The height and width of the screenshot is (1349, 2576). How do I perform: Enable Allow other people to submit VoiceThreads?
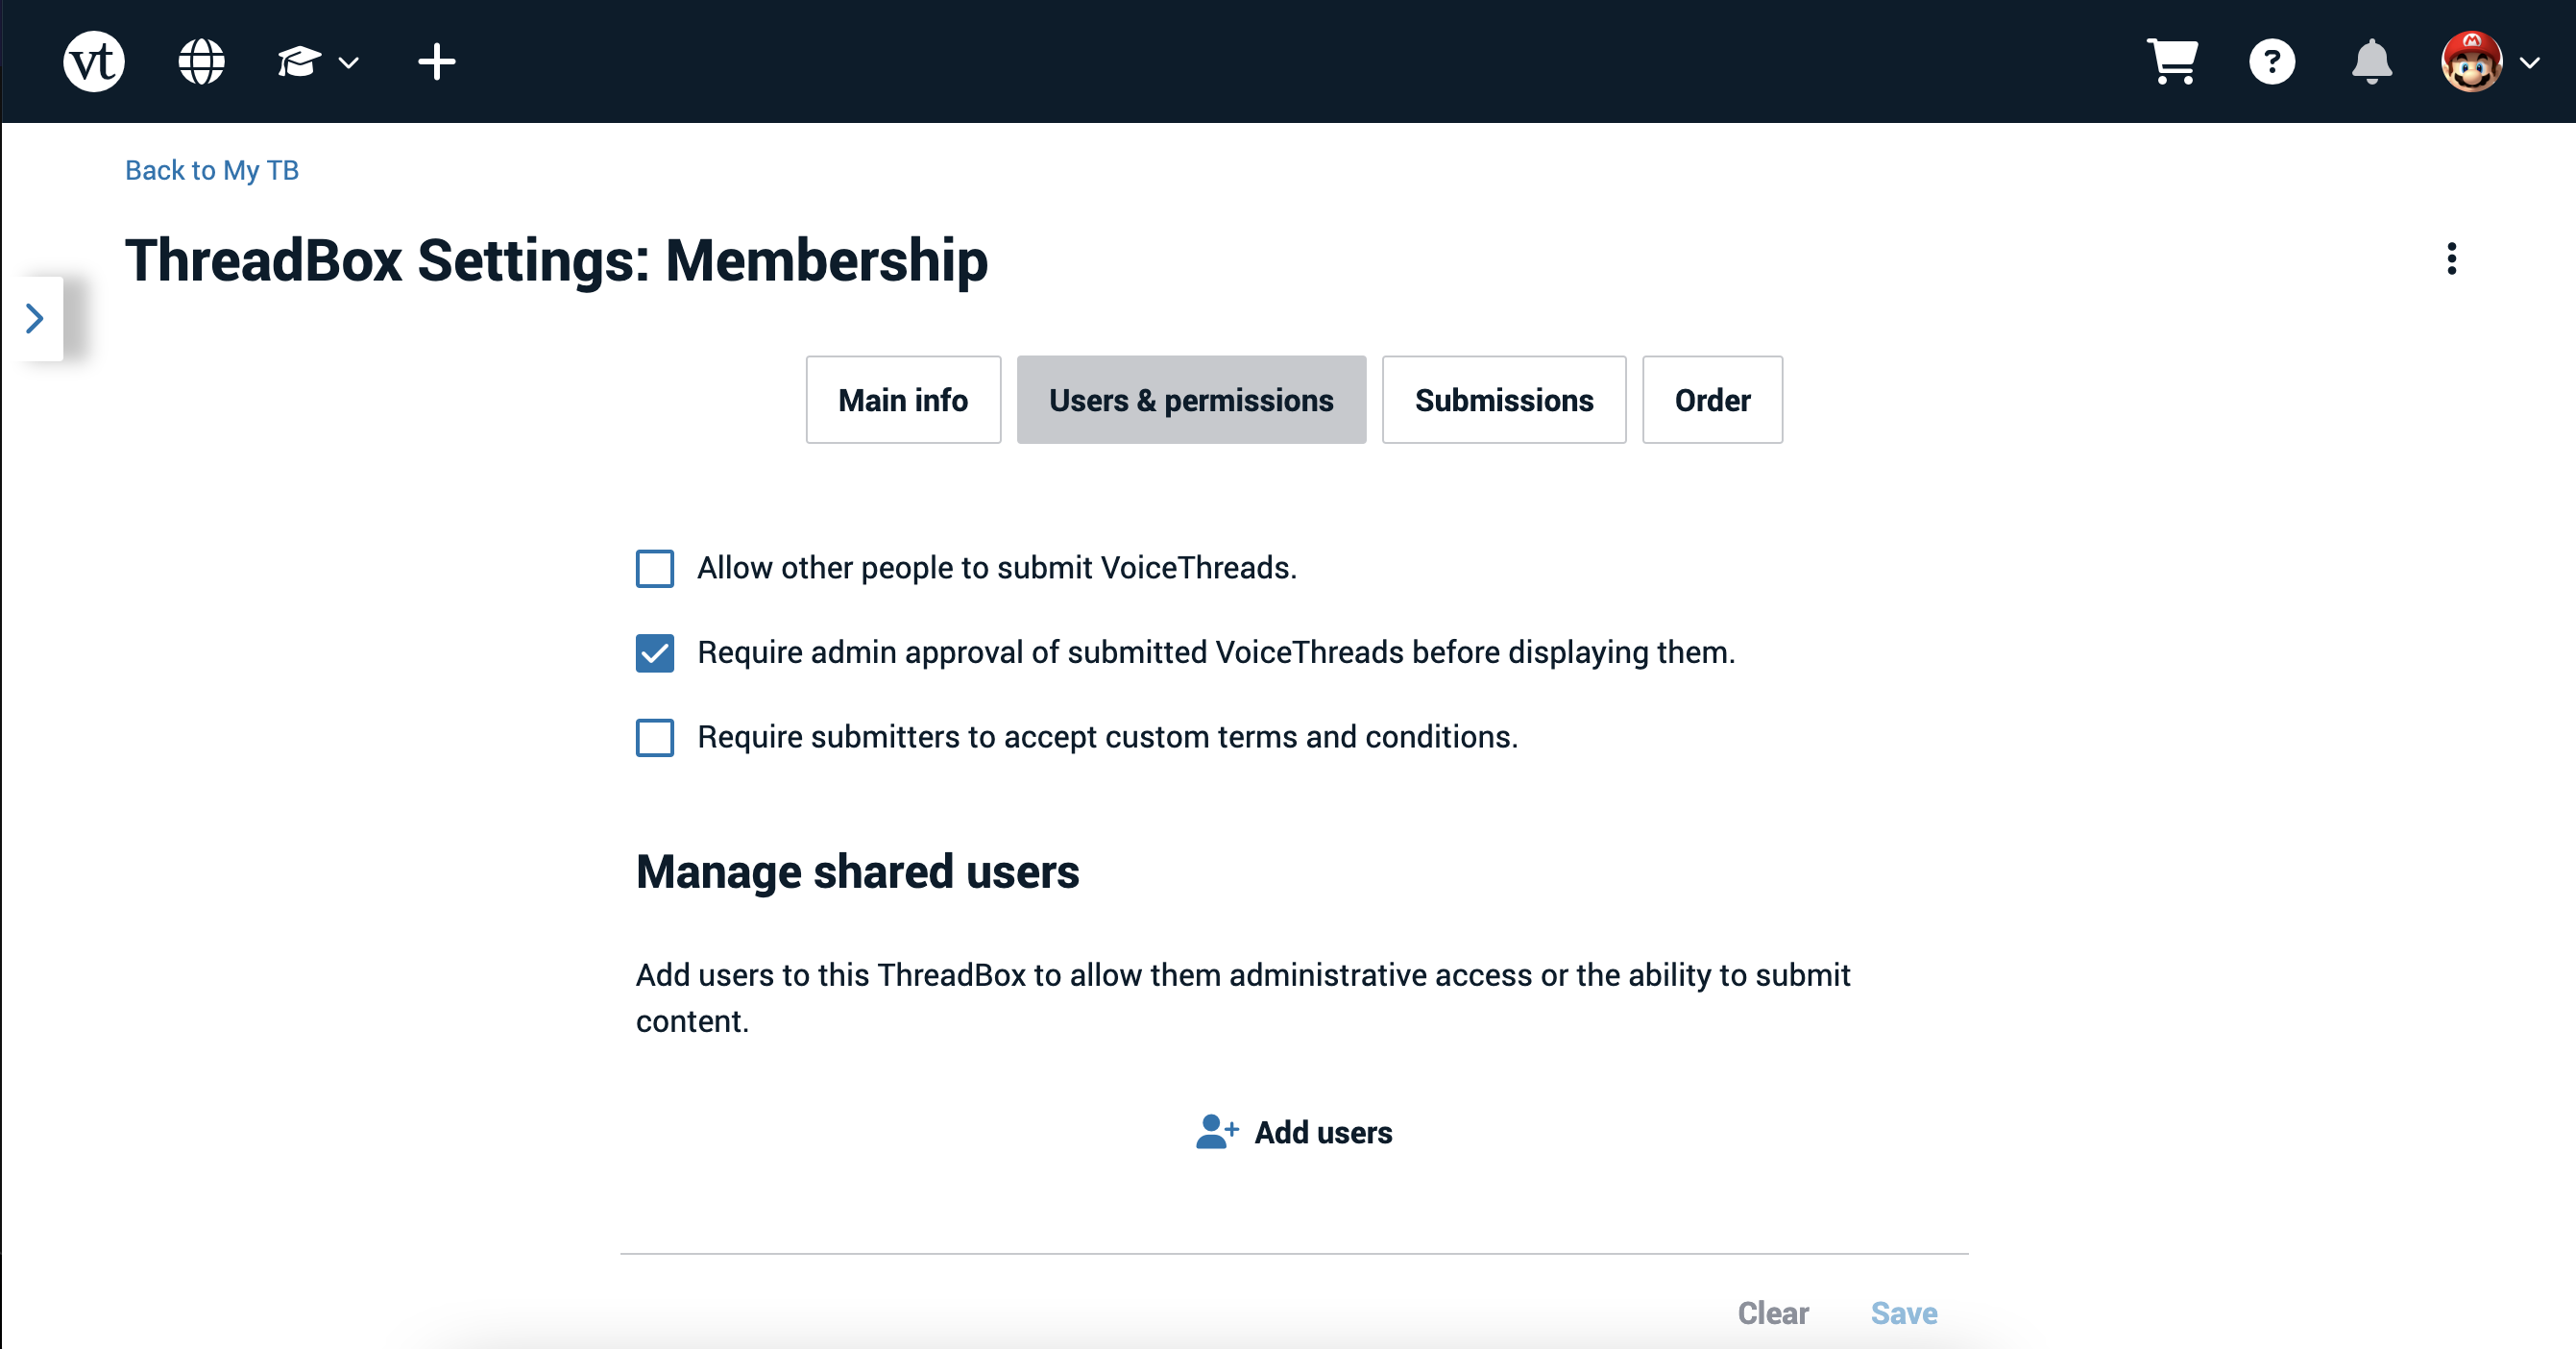[656, 567]
